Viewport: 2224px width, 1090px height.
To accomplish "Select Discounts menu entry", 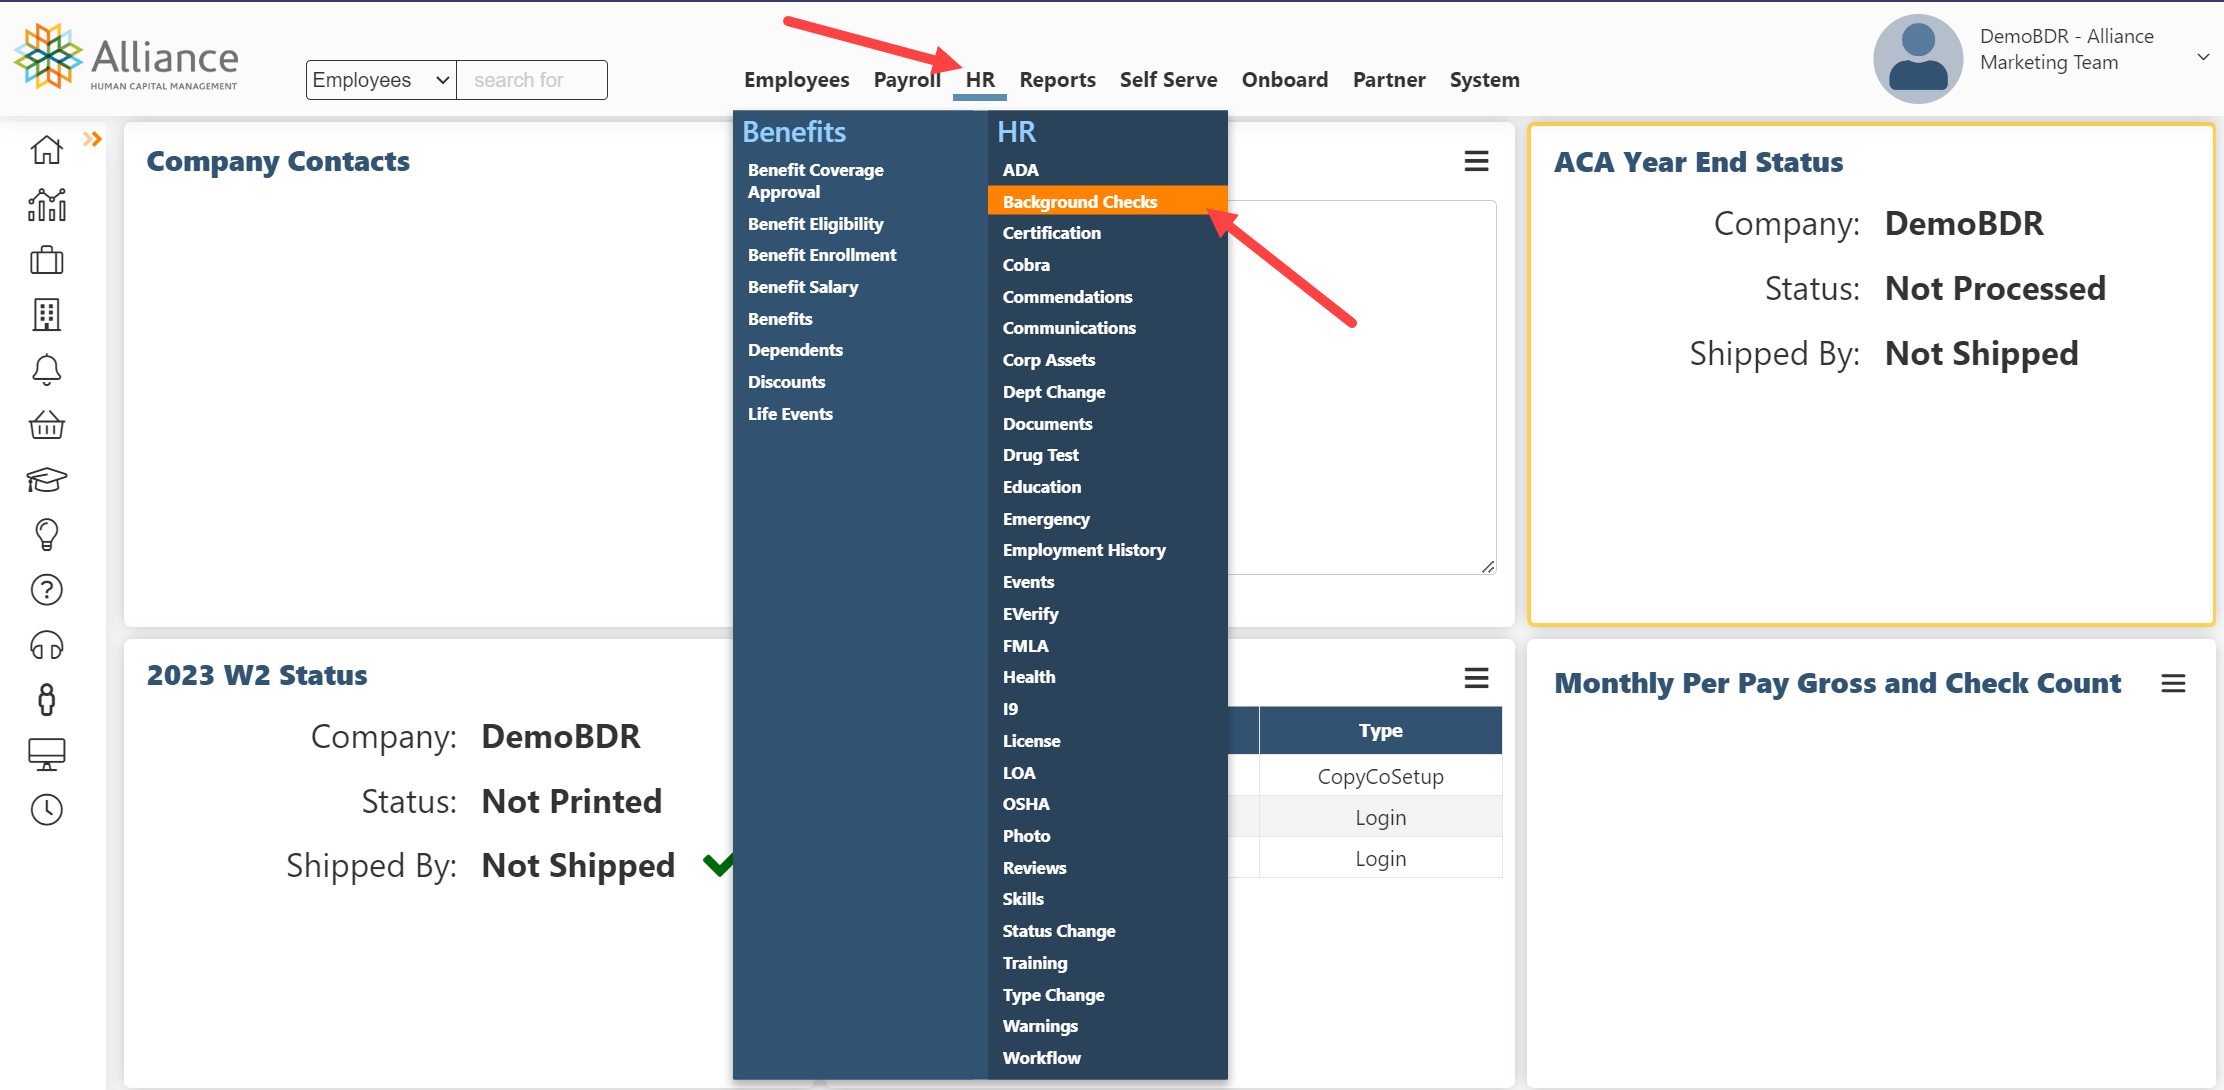I will [786, 382].
